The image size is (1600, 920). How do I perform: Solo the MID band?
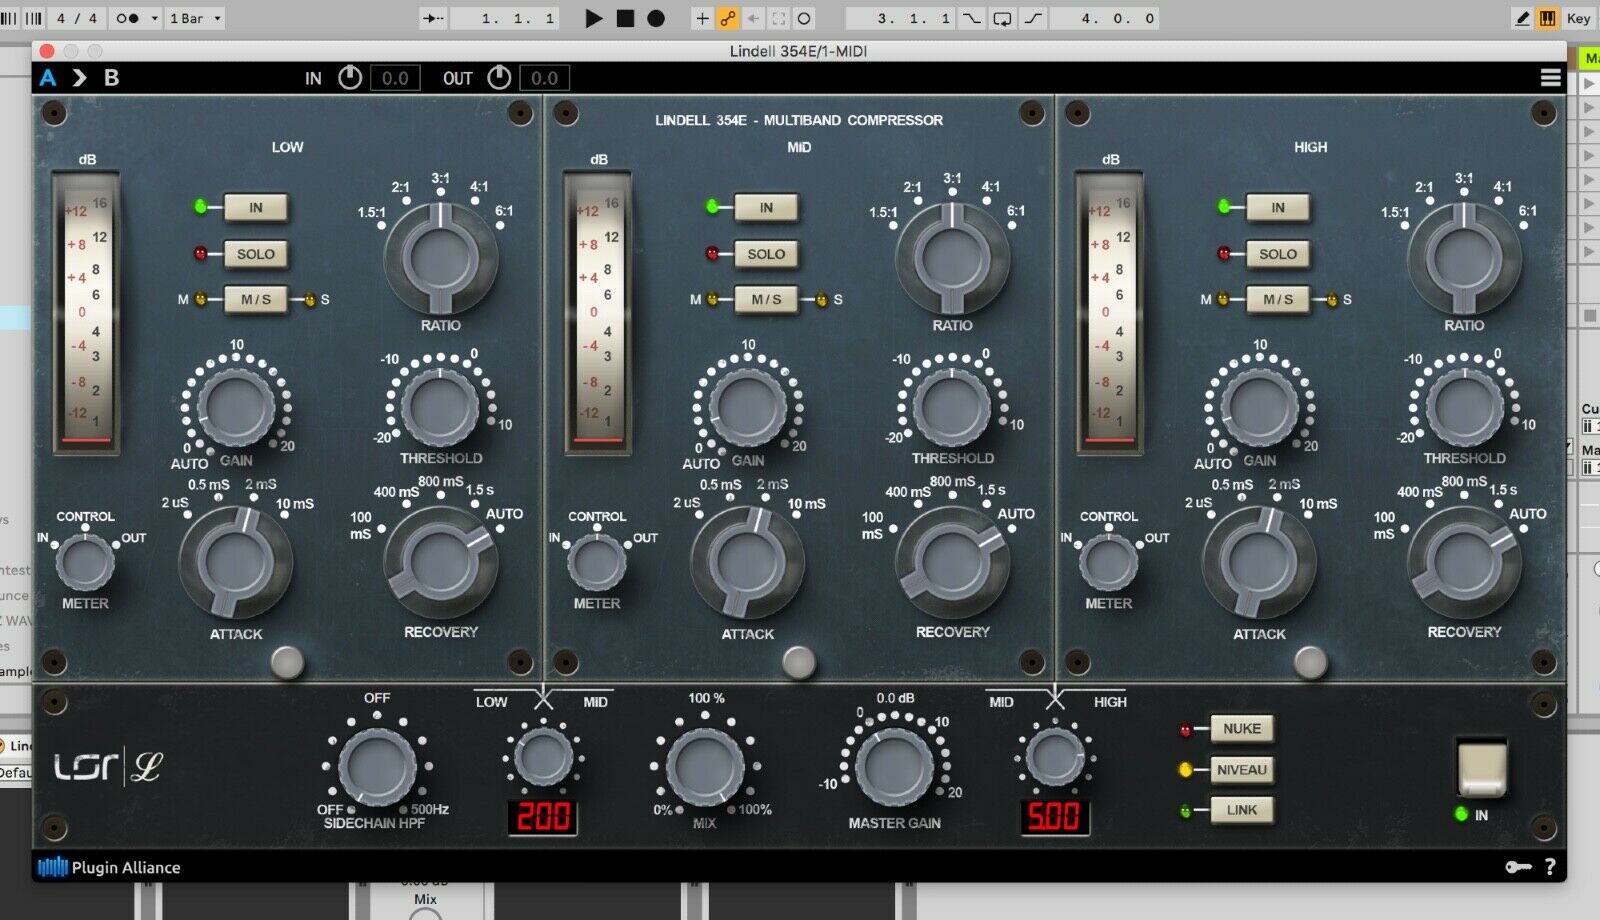pos(767,254)
